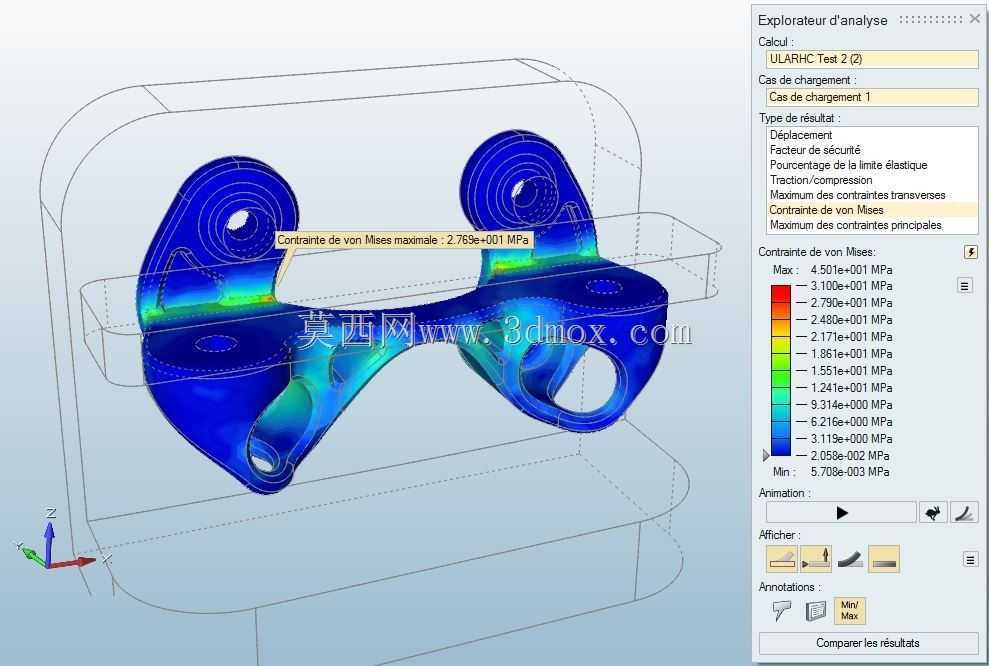
Task: Click the legend value 1.241e+001 MPa
Action: coord(851,388)
